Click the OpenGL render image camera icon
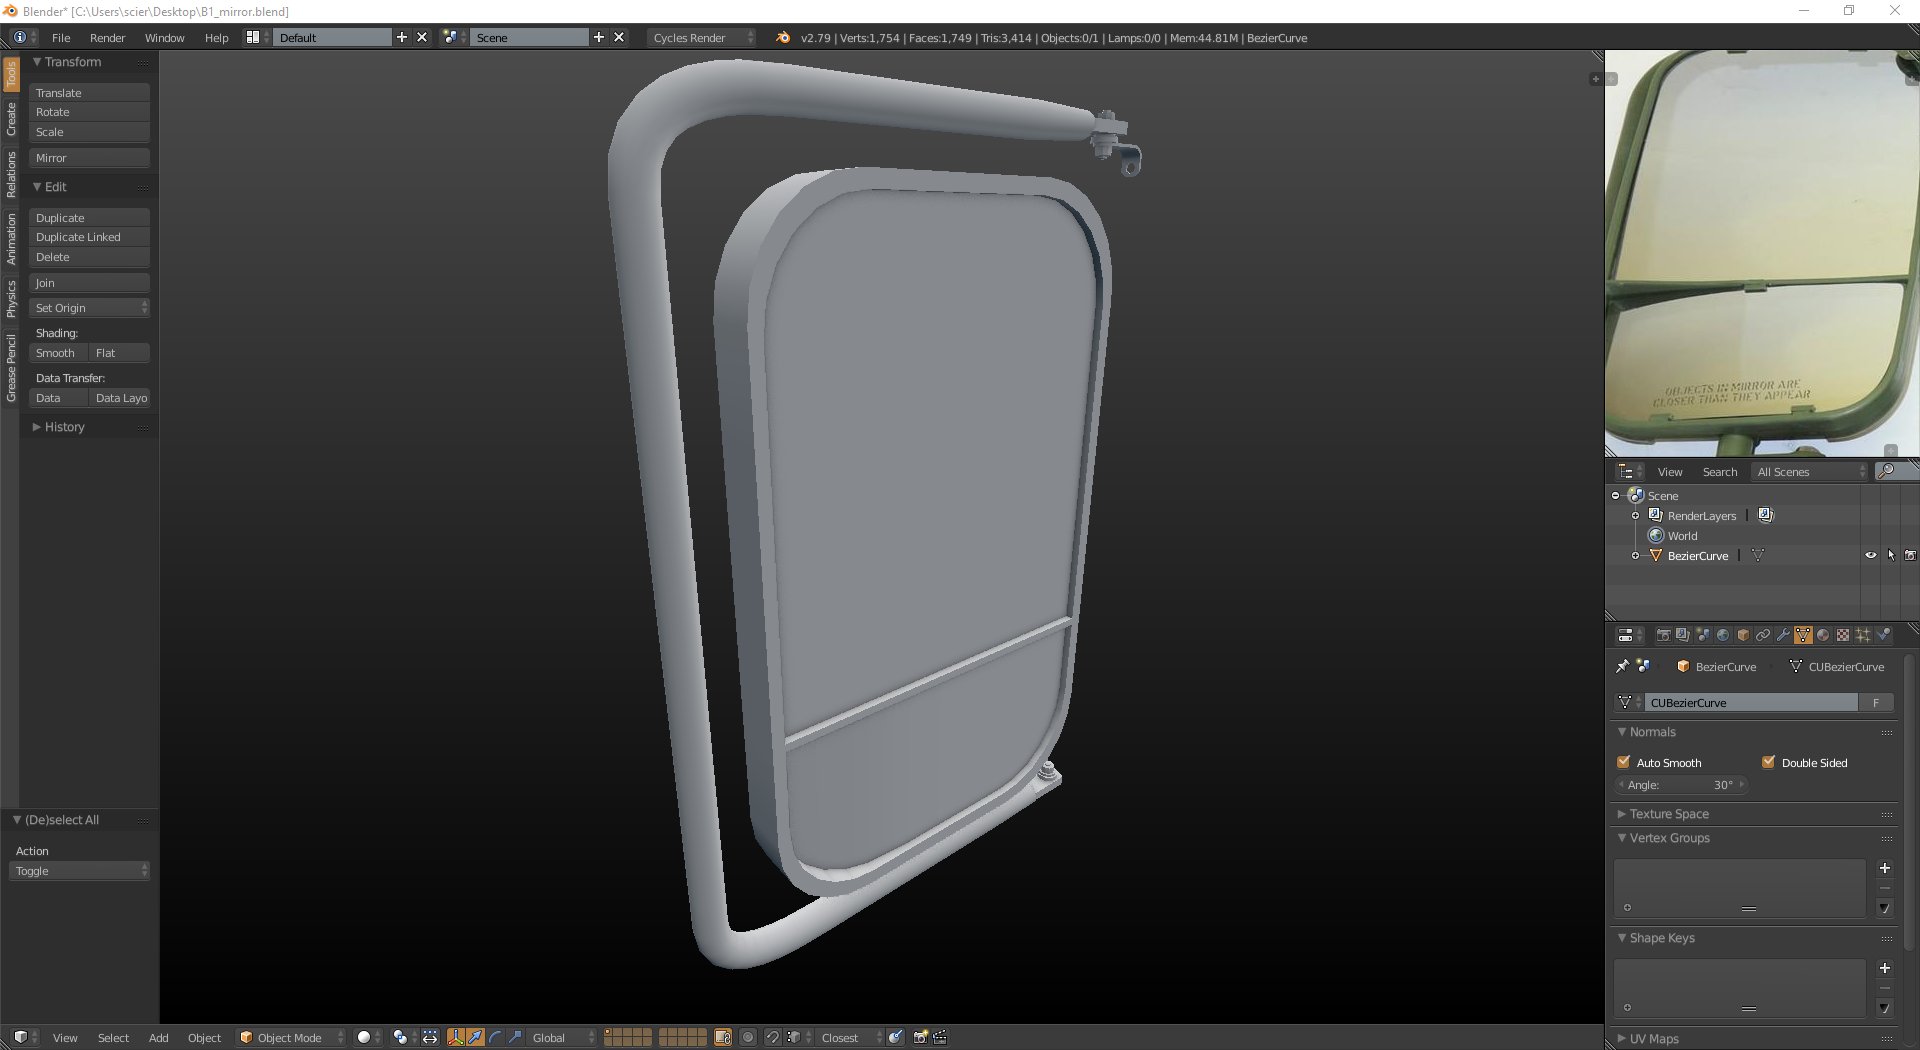The width and height of the screenshot is (1920, 1050). point(921,1037)
